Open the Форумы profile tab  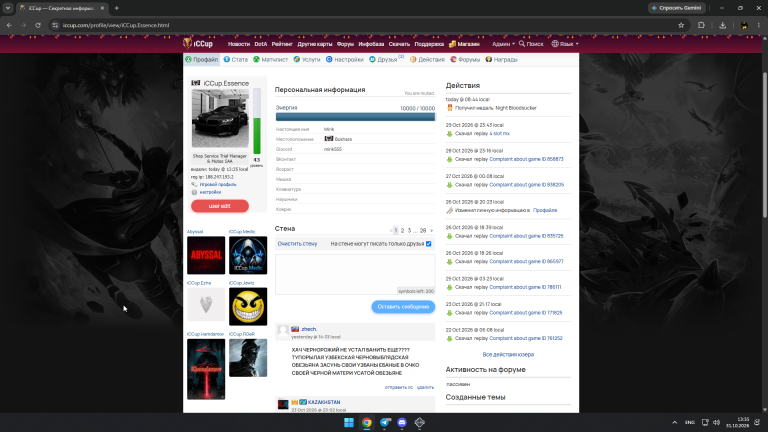tap(465, 59)
